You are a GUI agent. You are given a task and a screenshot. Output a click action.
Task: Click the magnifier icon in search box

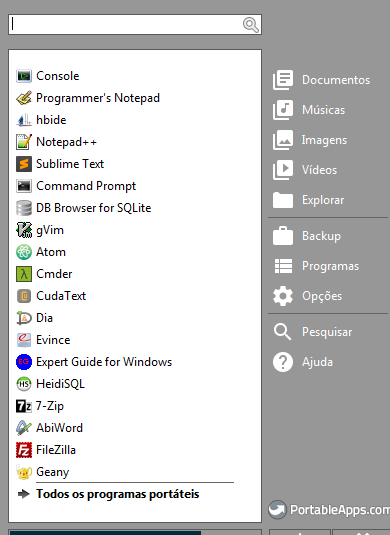251,25
